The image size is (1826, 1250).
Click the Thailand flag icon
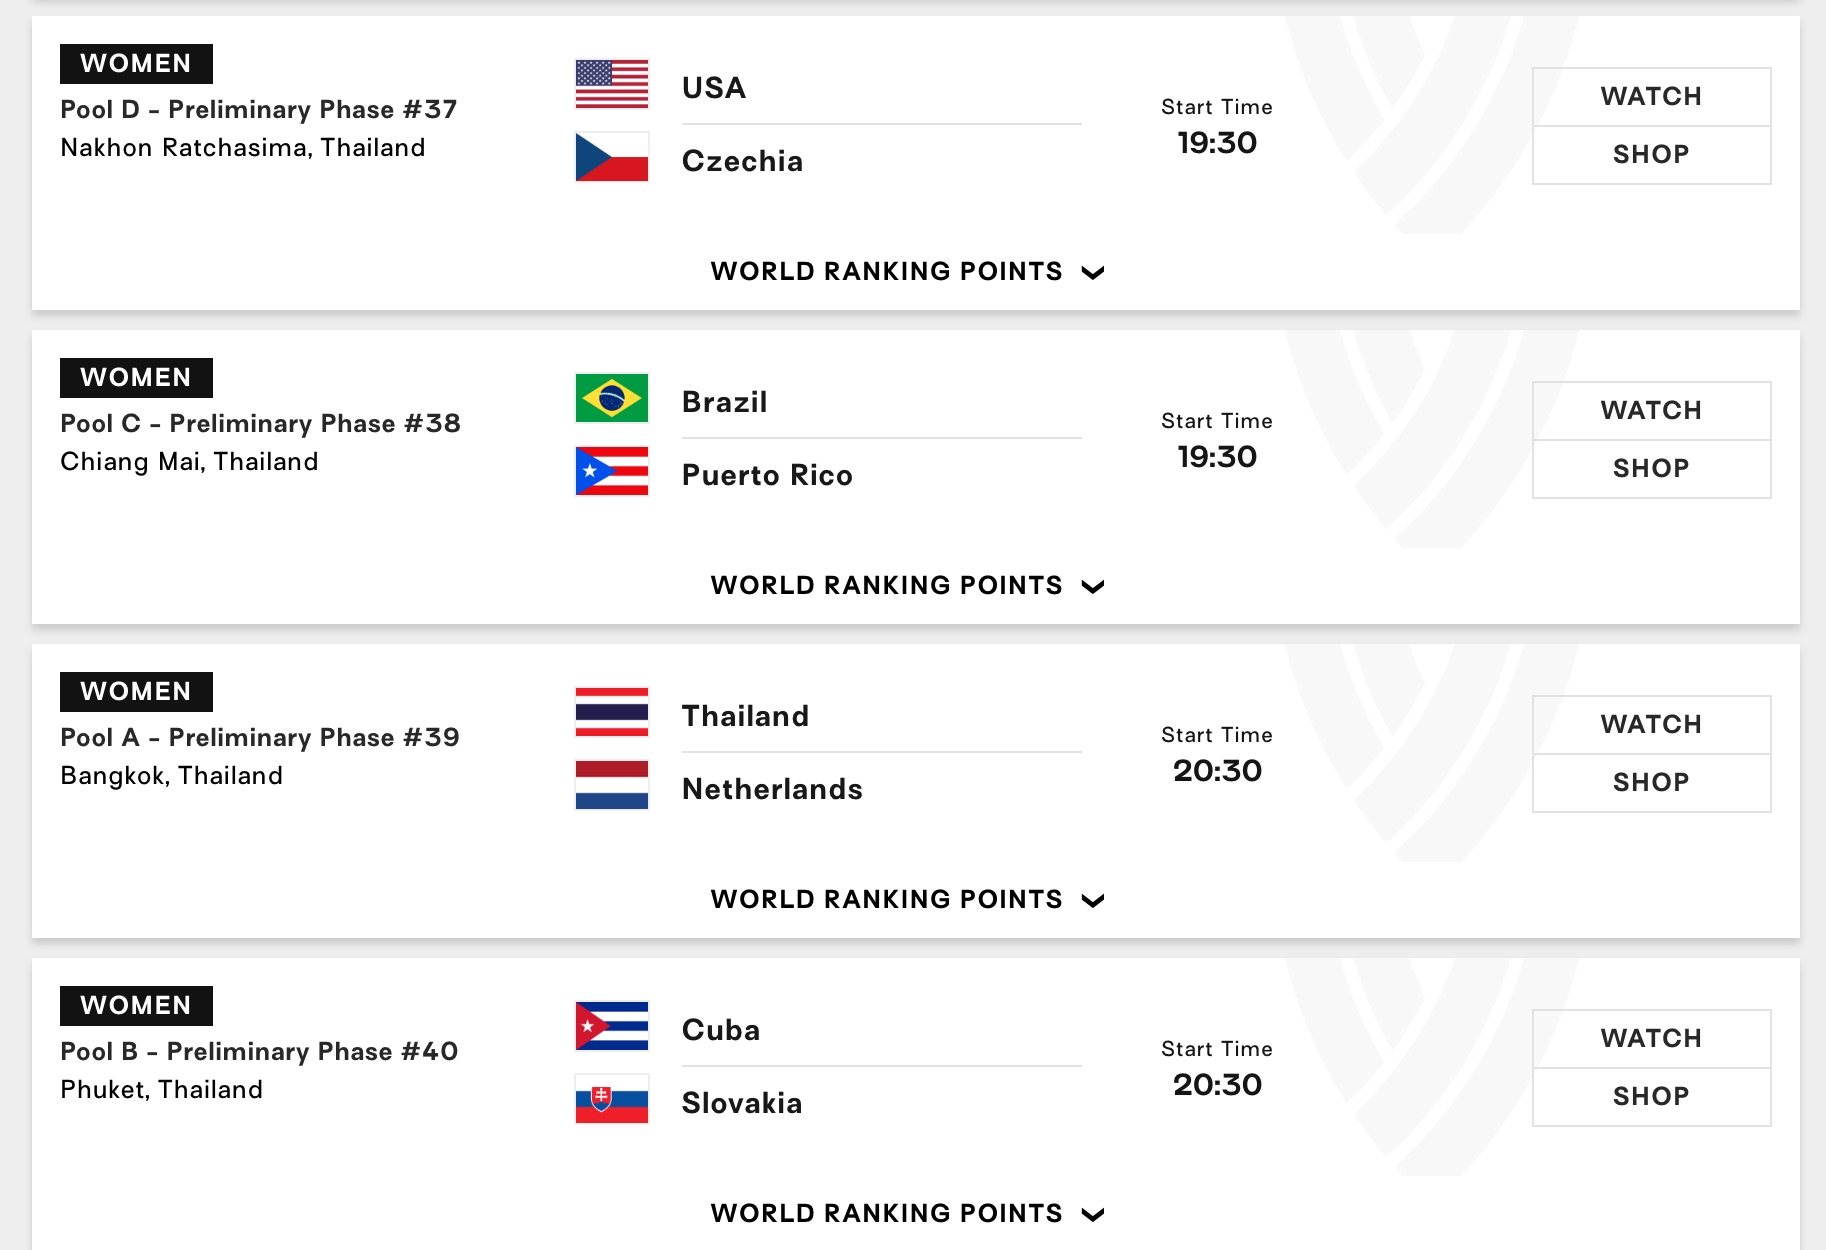tap(611, 712)
